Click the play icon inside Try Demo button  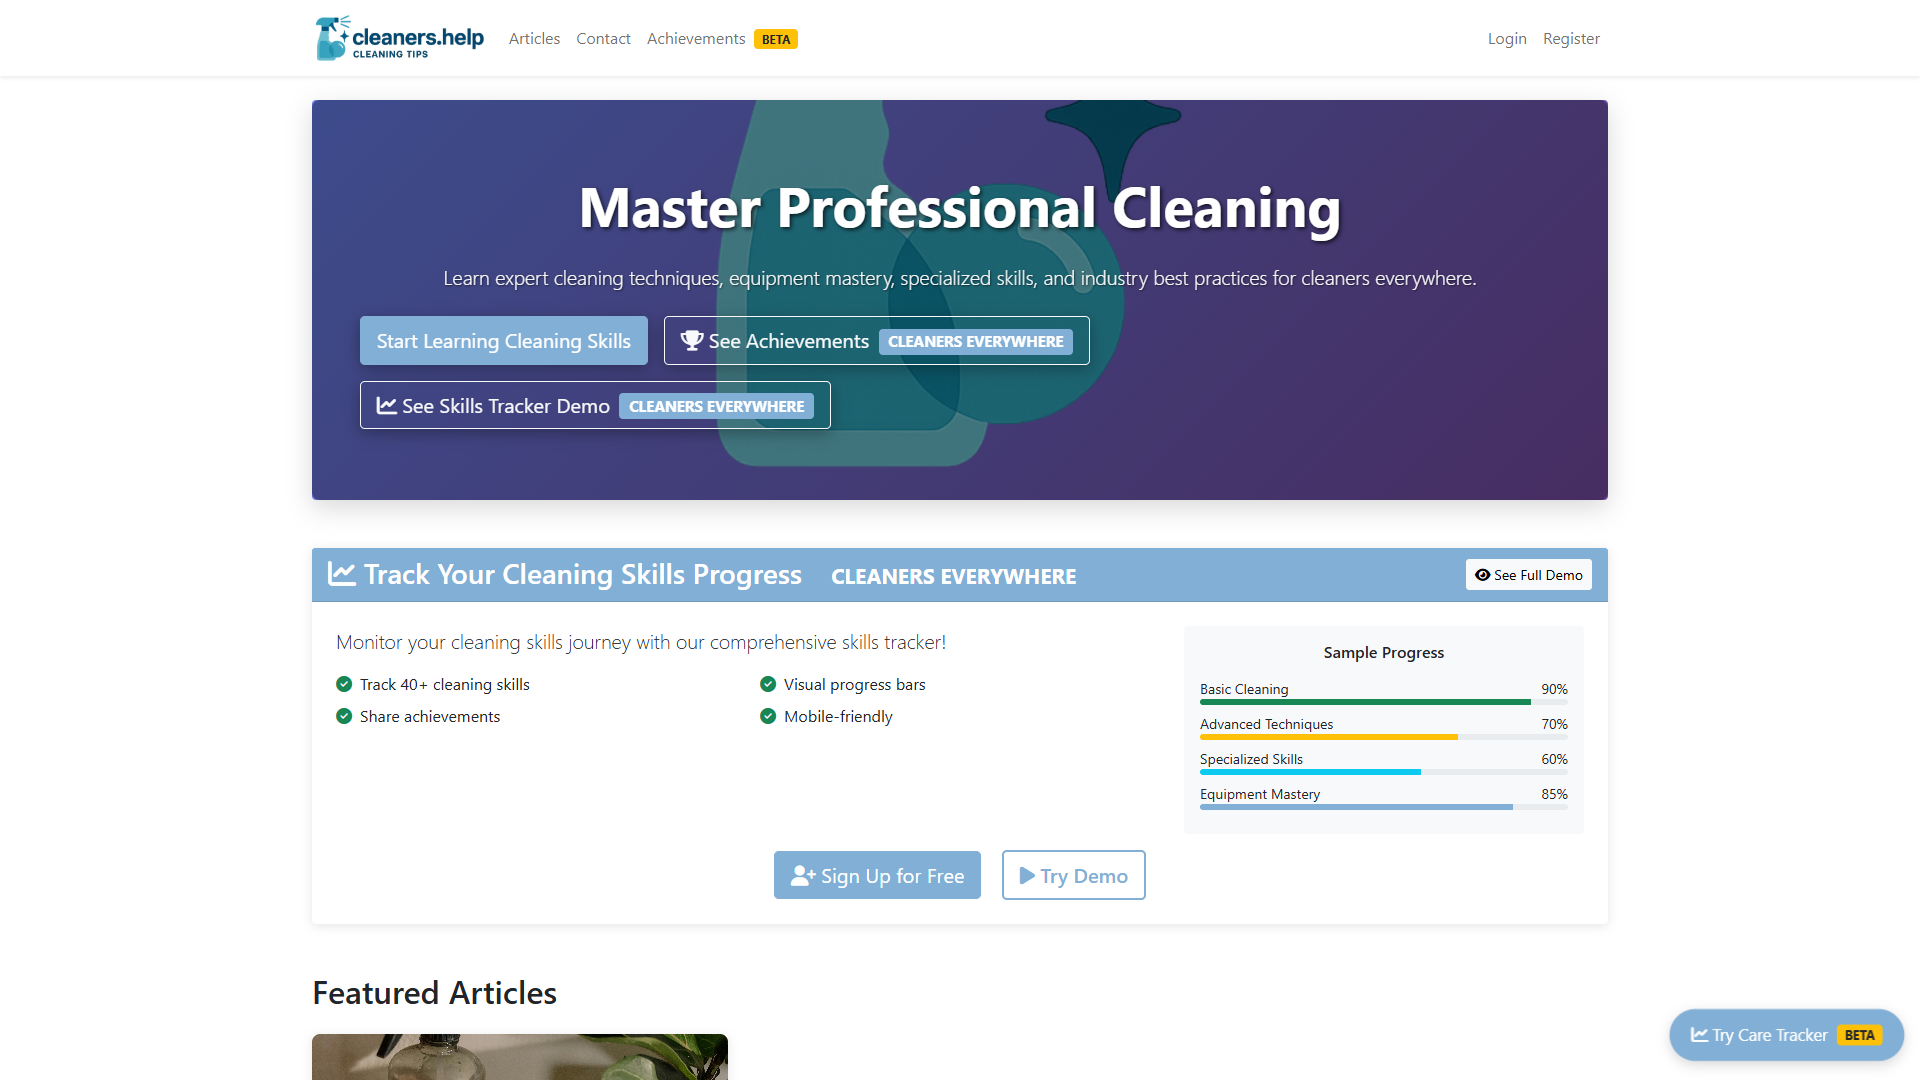(x=1026, y=875)
